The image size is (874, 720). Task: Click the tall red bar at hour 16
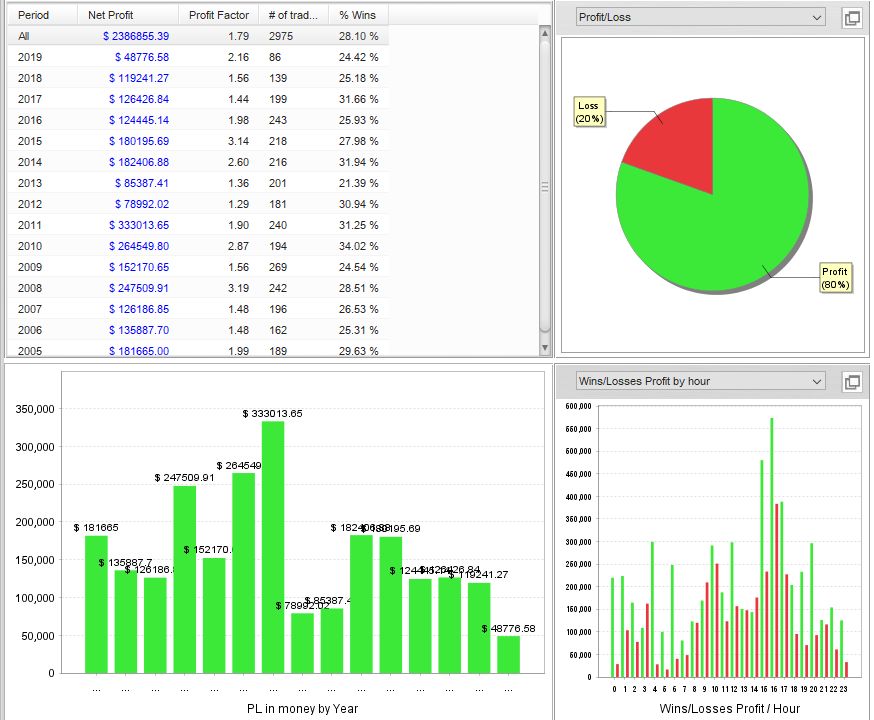776,591
